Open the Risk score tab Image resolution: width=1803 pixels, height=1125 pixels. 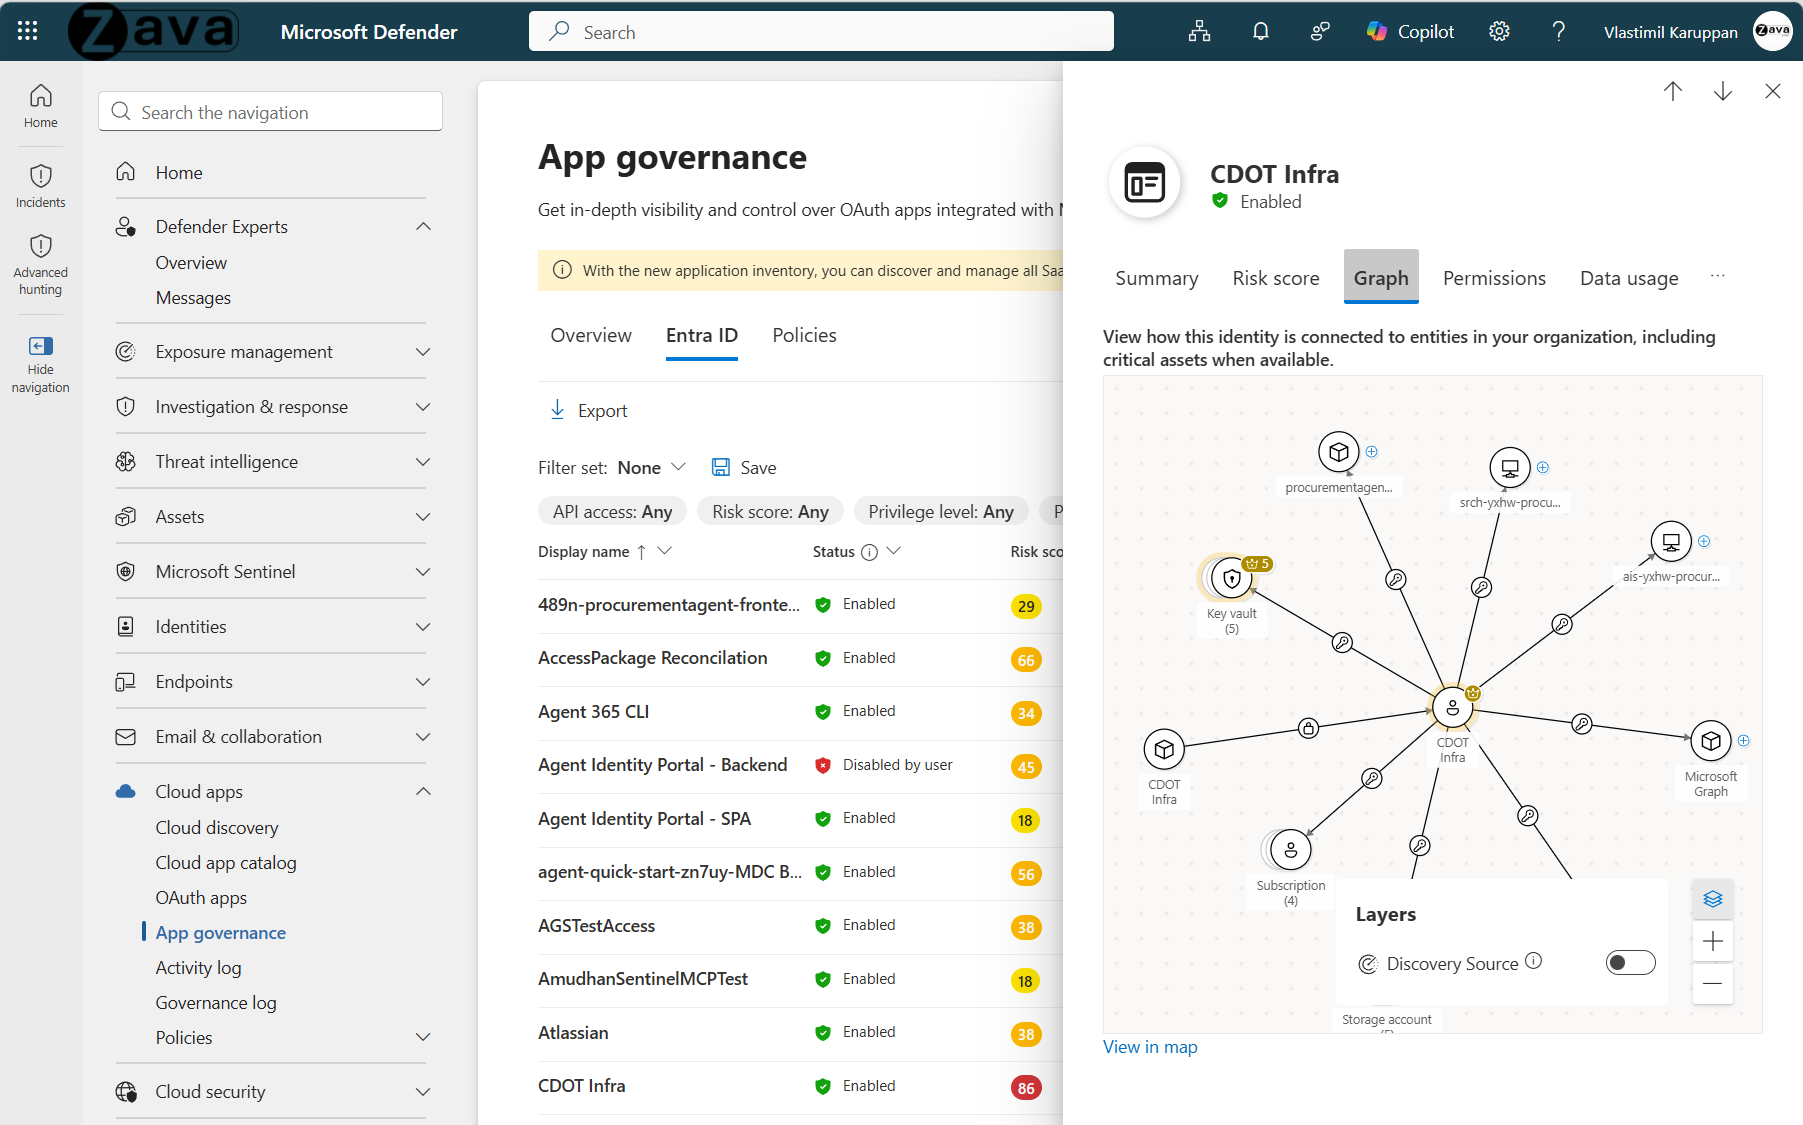[x=1276, y=278]
